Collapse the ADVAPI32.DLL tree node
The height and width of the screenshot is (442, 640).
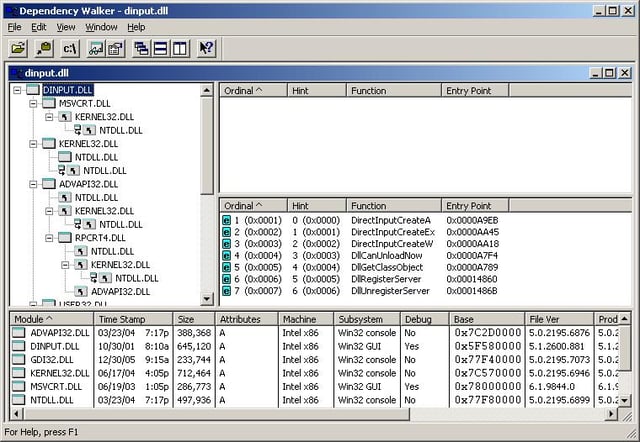coord(33,184)
